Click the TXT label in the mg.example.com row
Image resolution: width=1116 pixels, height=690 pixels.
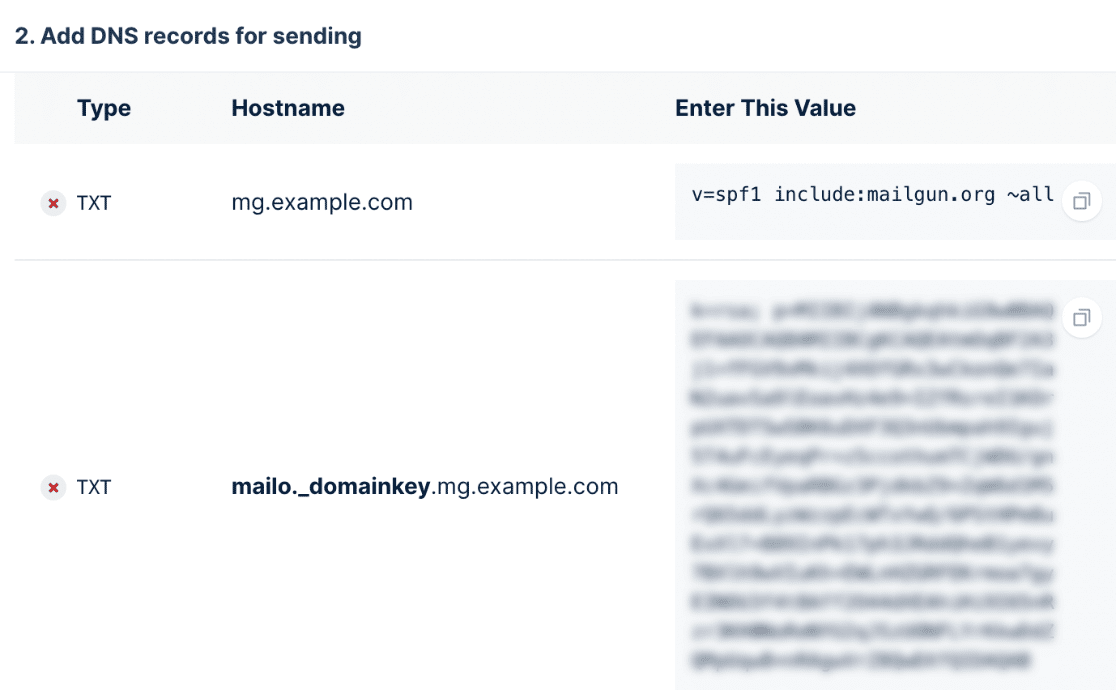click(94, 203)
